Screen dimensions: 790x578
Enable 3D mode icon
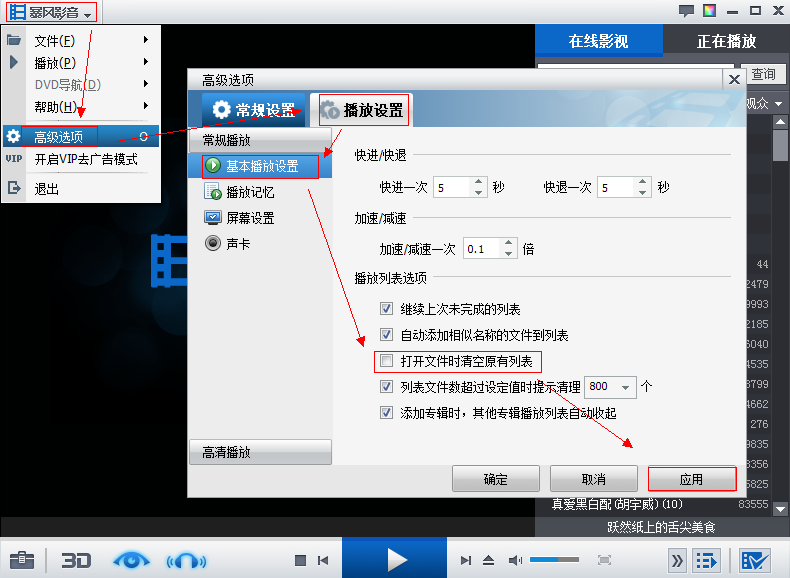click(76, 560)
